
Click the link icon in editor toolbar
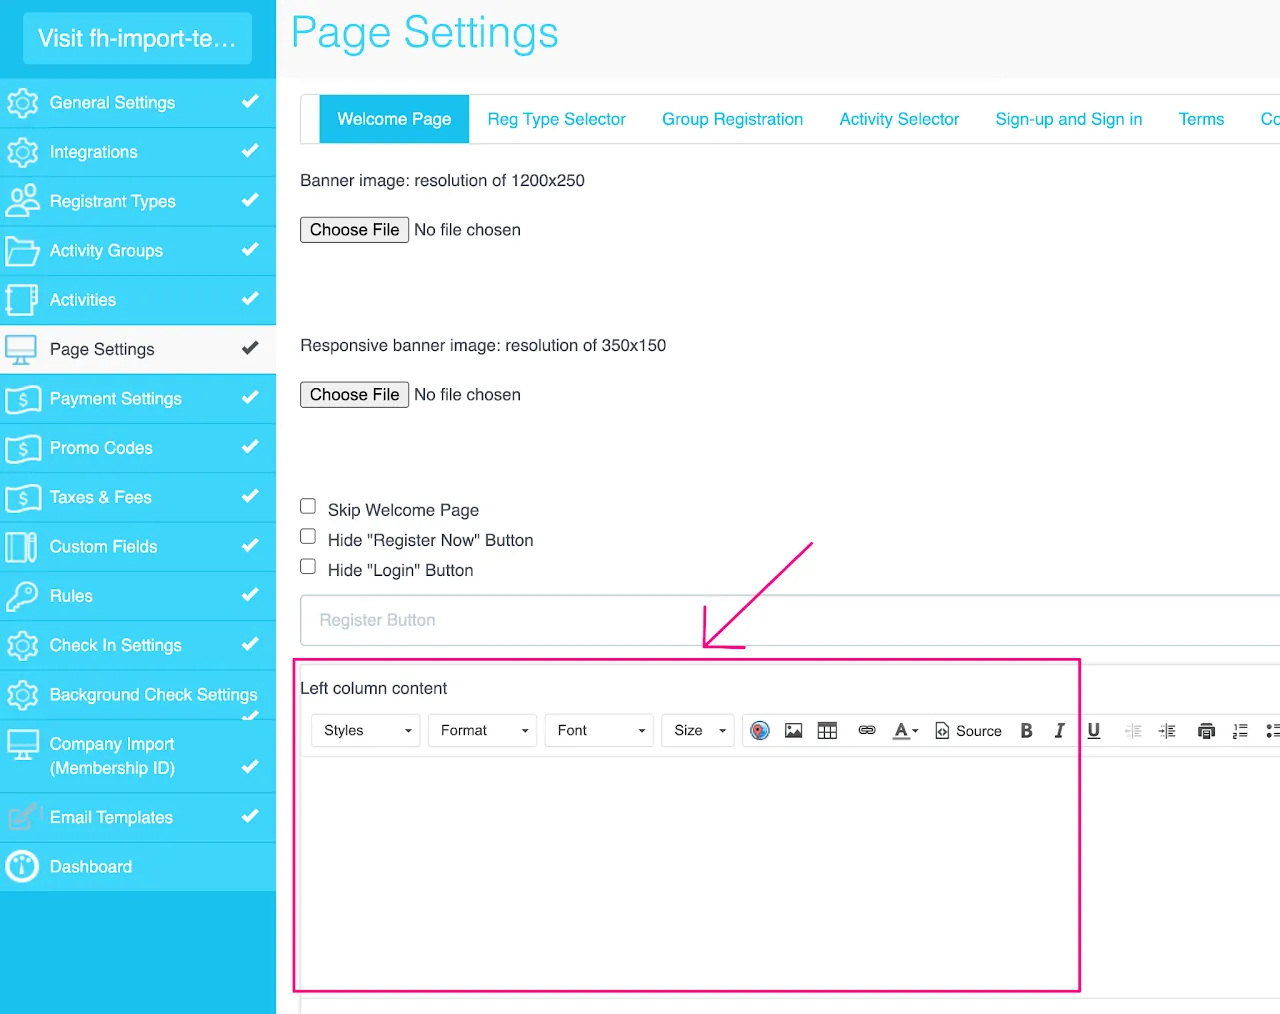[x=867, y=731]
